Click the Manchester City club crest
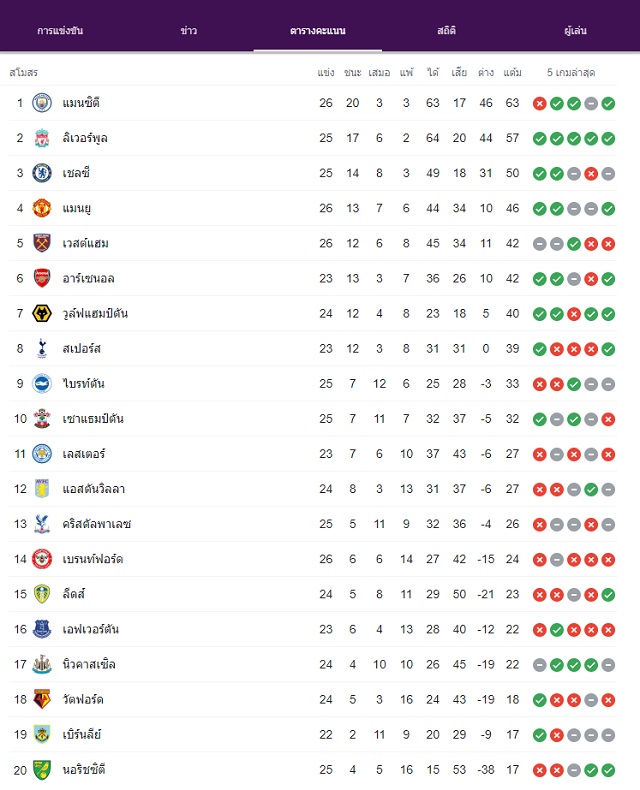 [42, 103]
